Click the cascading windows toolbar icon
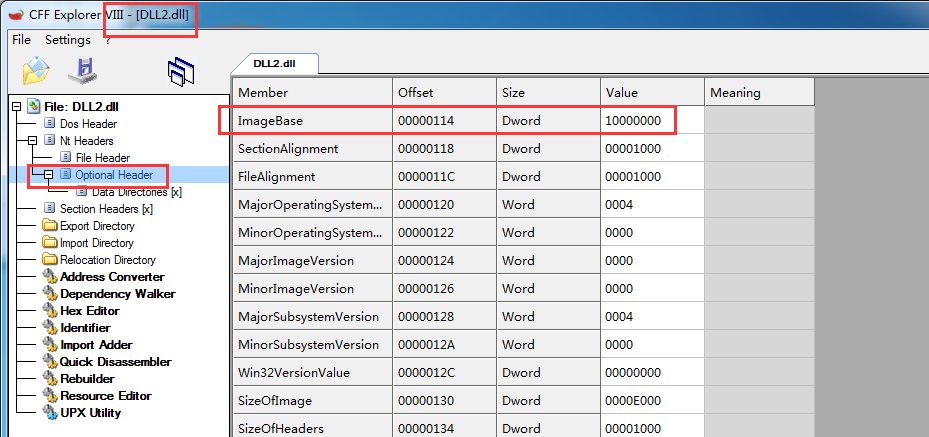This screenshot has height=437, width=929. [182, 71]
